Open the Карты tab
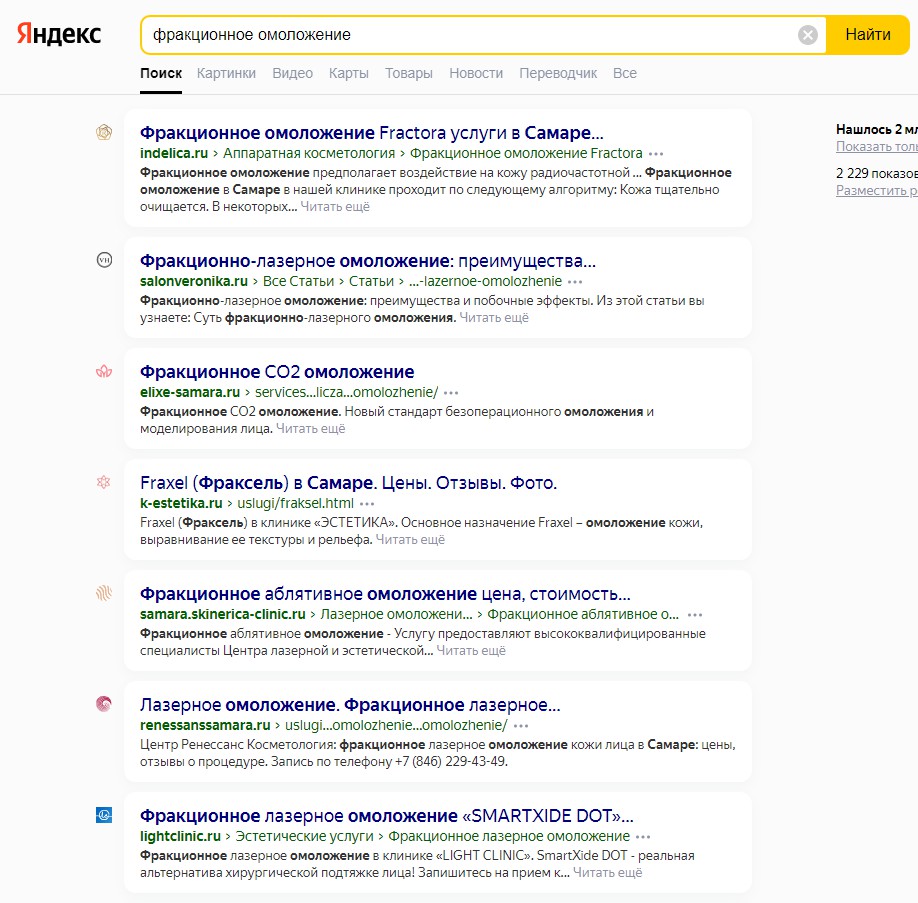The width and height of the screenshot is (918, 903). (x=348, y=73)
